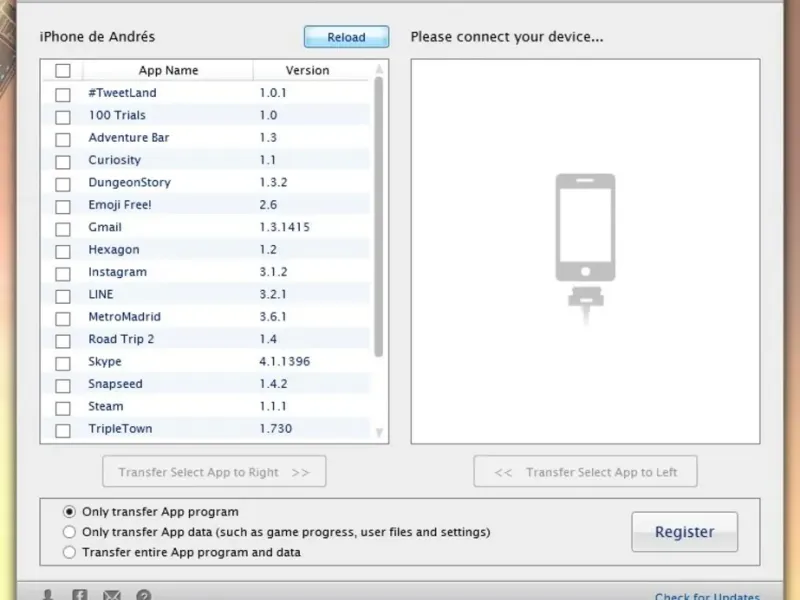Screen dimensions: 800x600
Task: Click the Gmail version 1.3.1415 cell
Action: coord(284,227)
